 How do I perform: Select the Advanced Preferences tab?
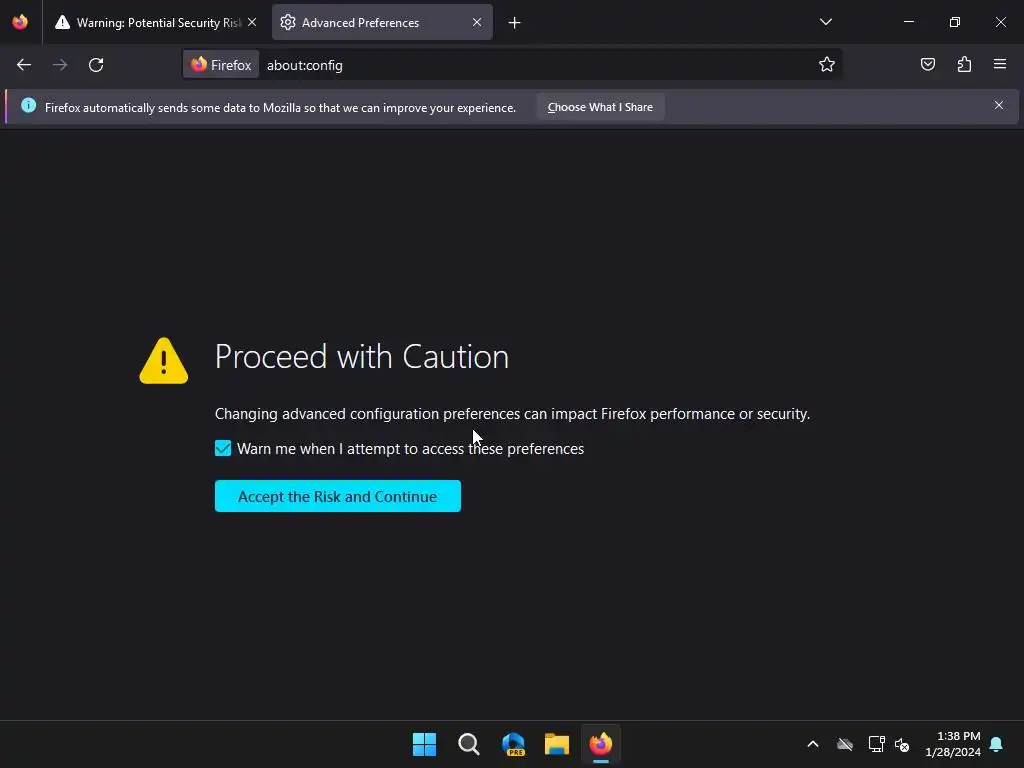coord(382,22)
